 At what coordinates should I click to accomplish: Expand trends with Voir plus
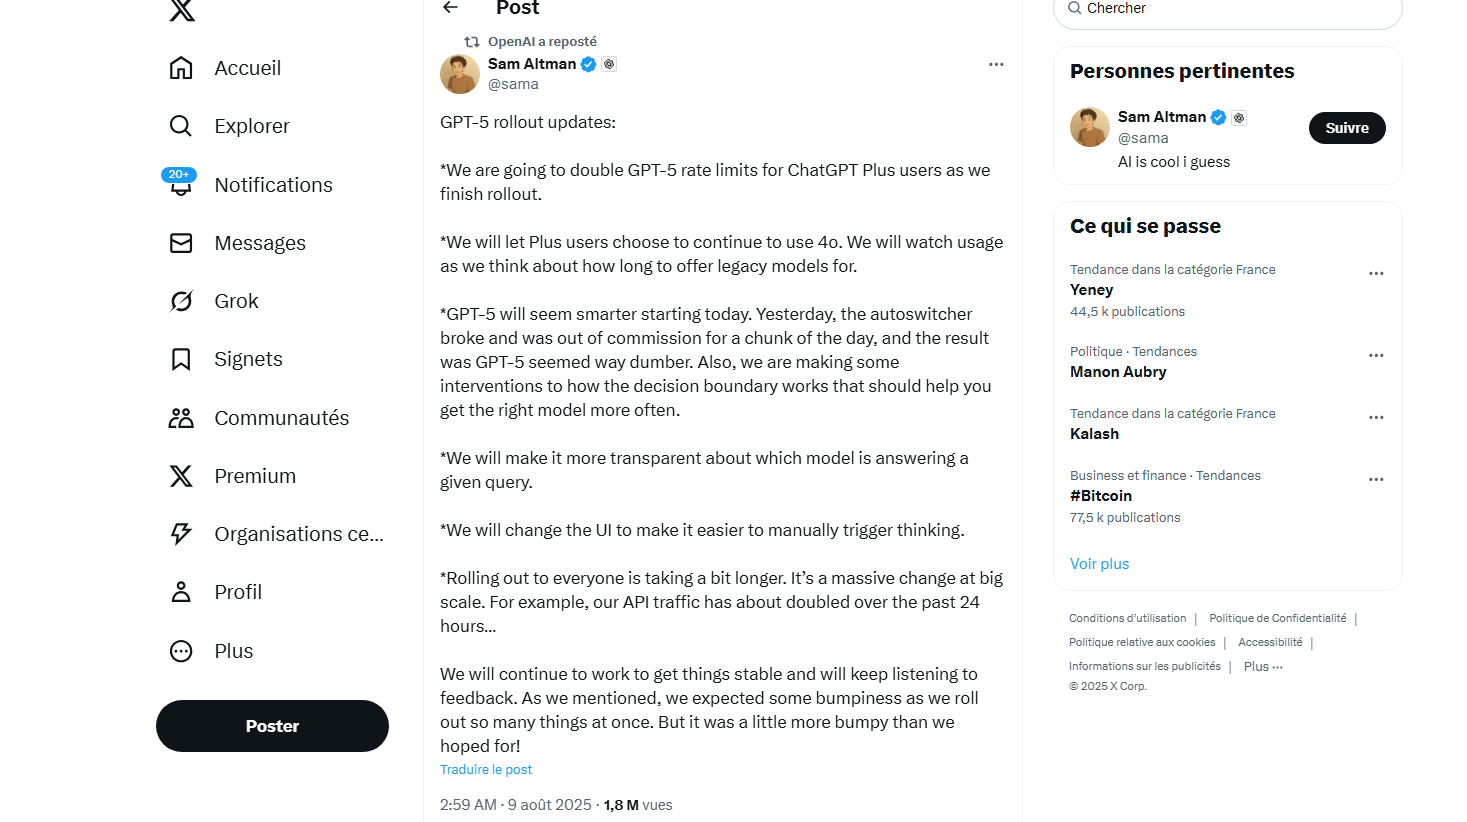[x=1099, y=563]
